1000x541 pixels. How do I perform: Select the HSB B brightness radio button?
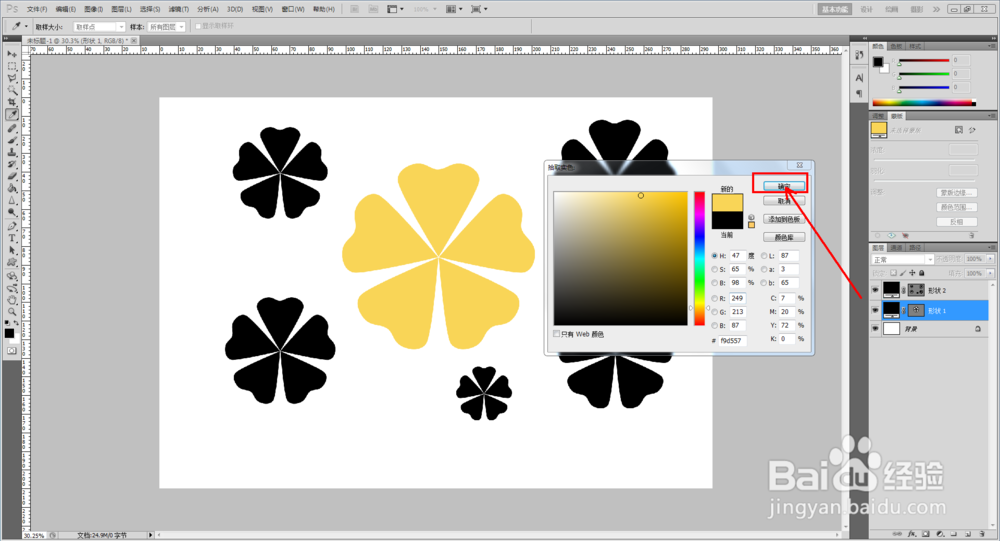714,283
